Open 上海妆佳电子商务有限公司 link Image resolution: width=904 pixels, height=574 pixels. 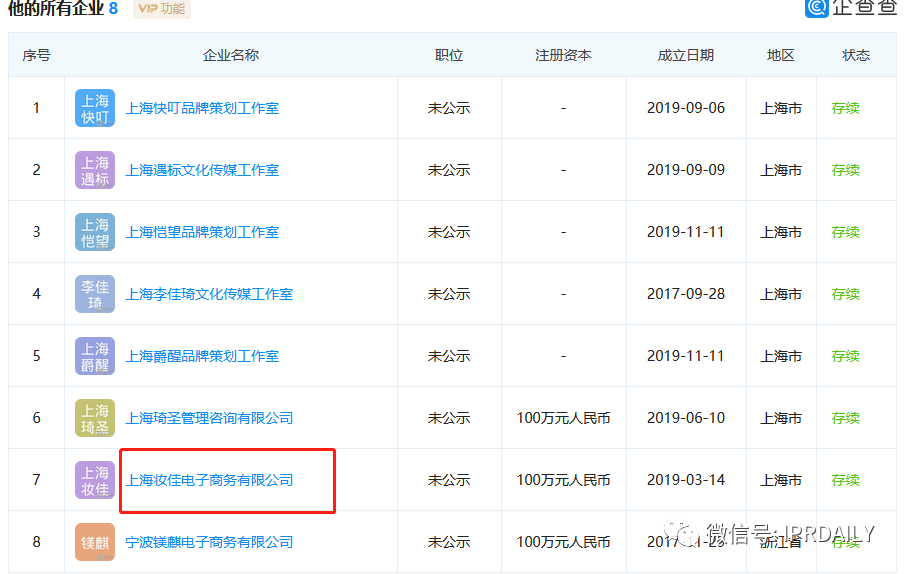(x=209, y=480)
